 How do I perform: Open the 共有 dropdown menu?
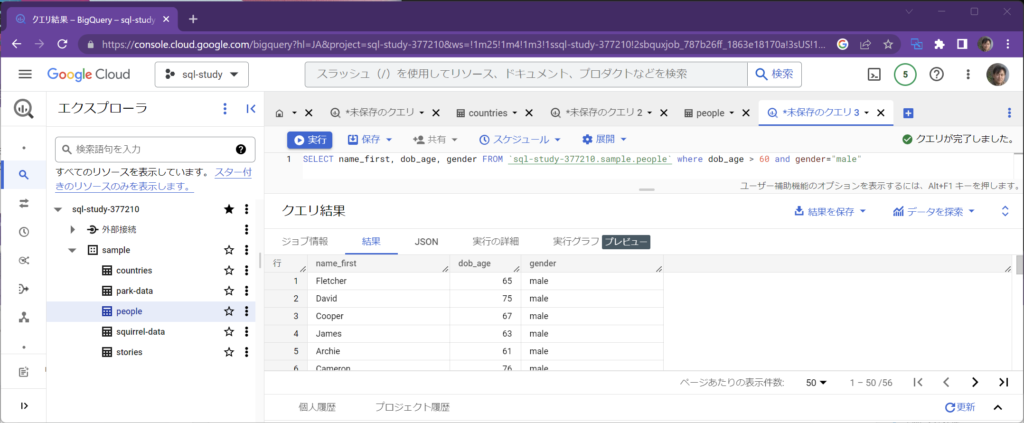coord(435,140)
